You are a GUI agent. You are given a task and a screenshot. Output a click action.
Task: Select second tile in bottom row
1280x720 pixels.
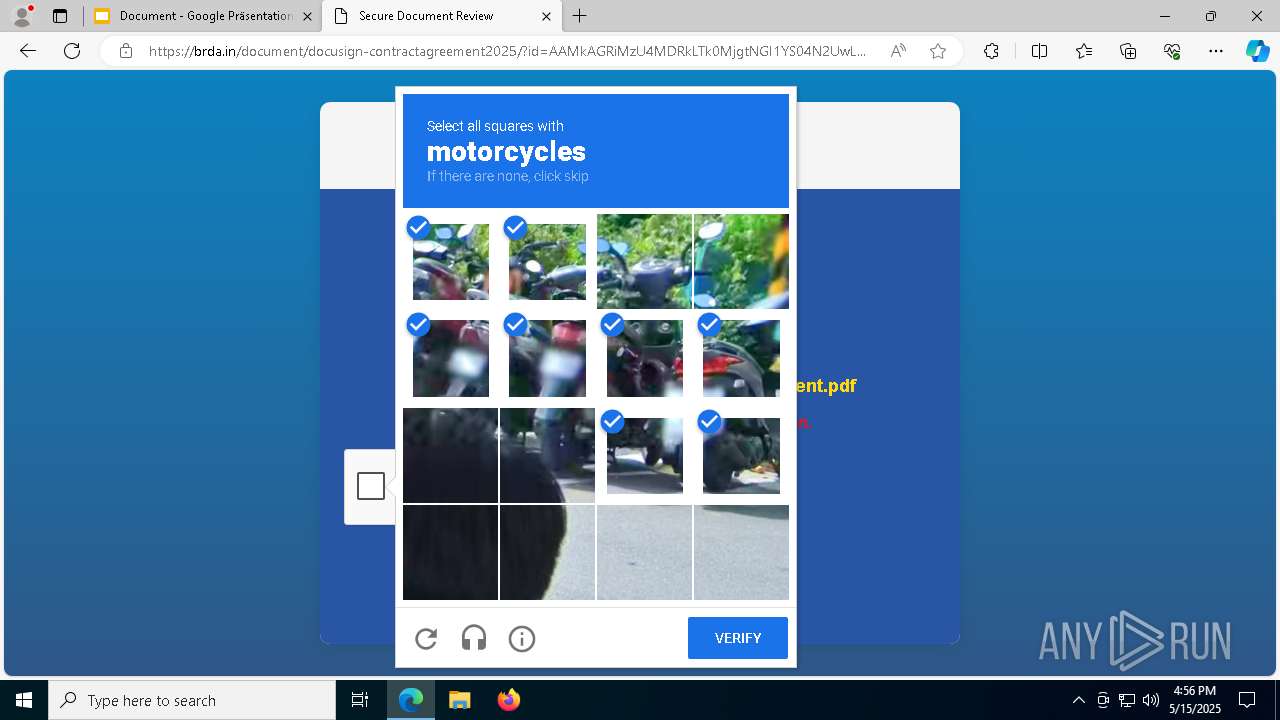[547, 552]
